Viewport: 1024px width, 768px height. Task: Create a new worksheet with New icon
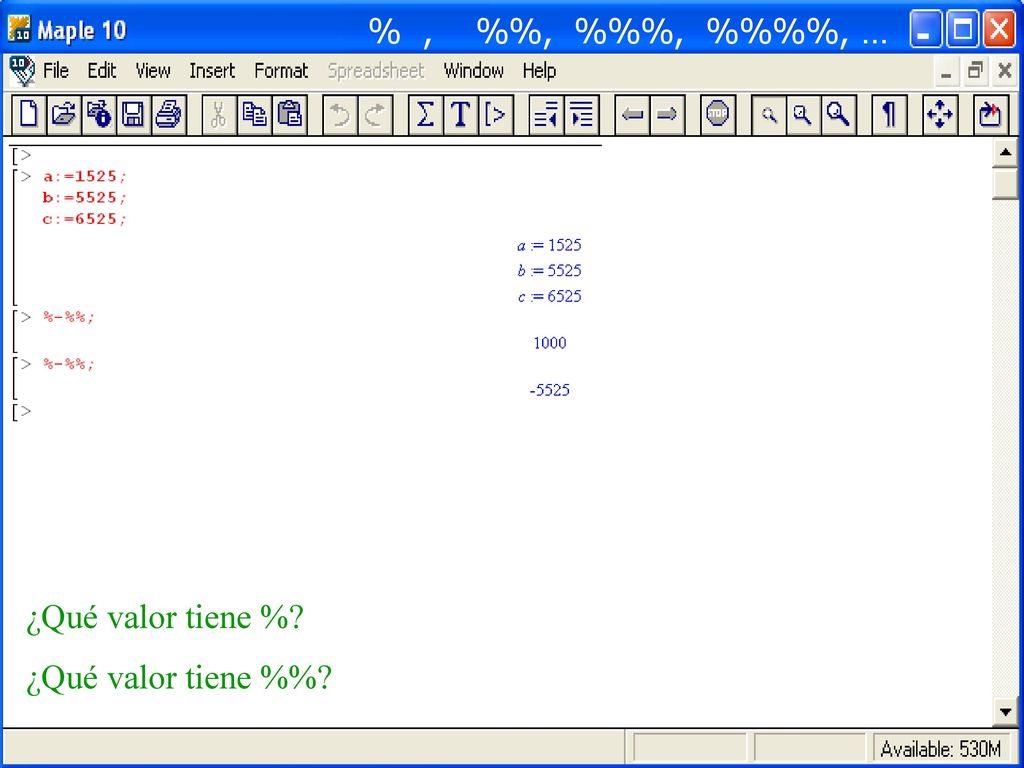pyautogui.click(x=29, y=115)
